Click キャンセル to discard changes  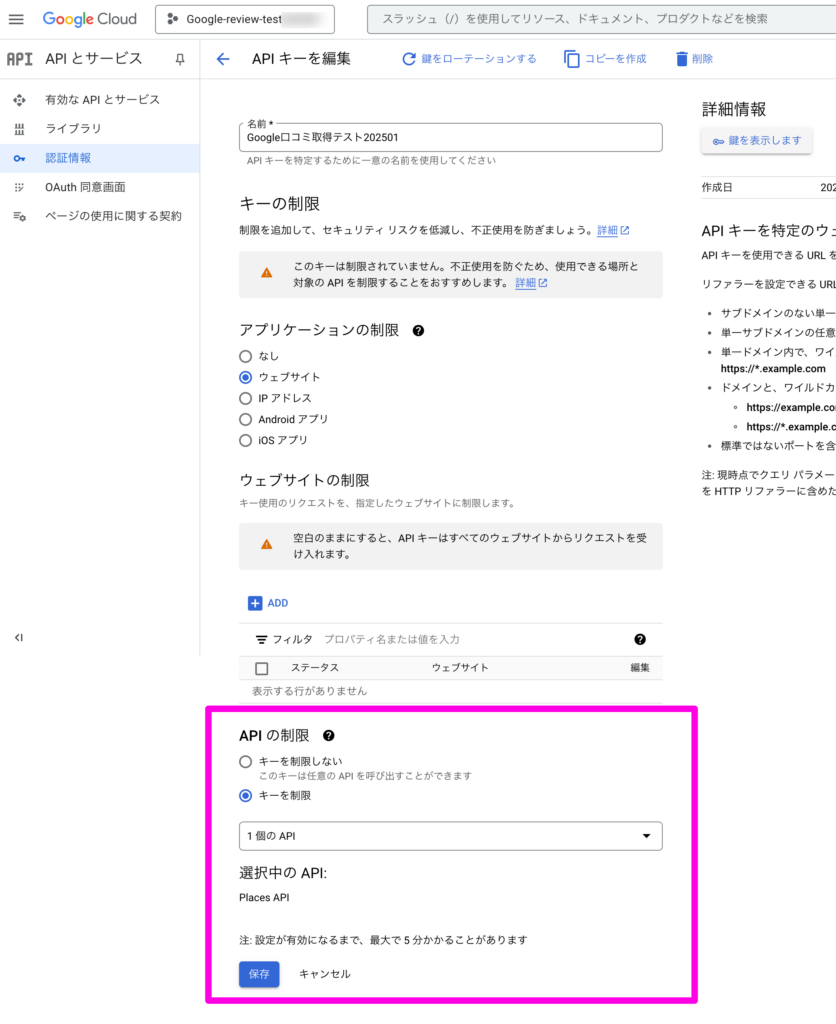(325, 974)
